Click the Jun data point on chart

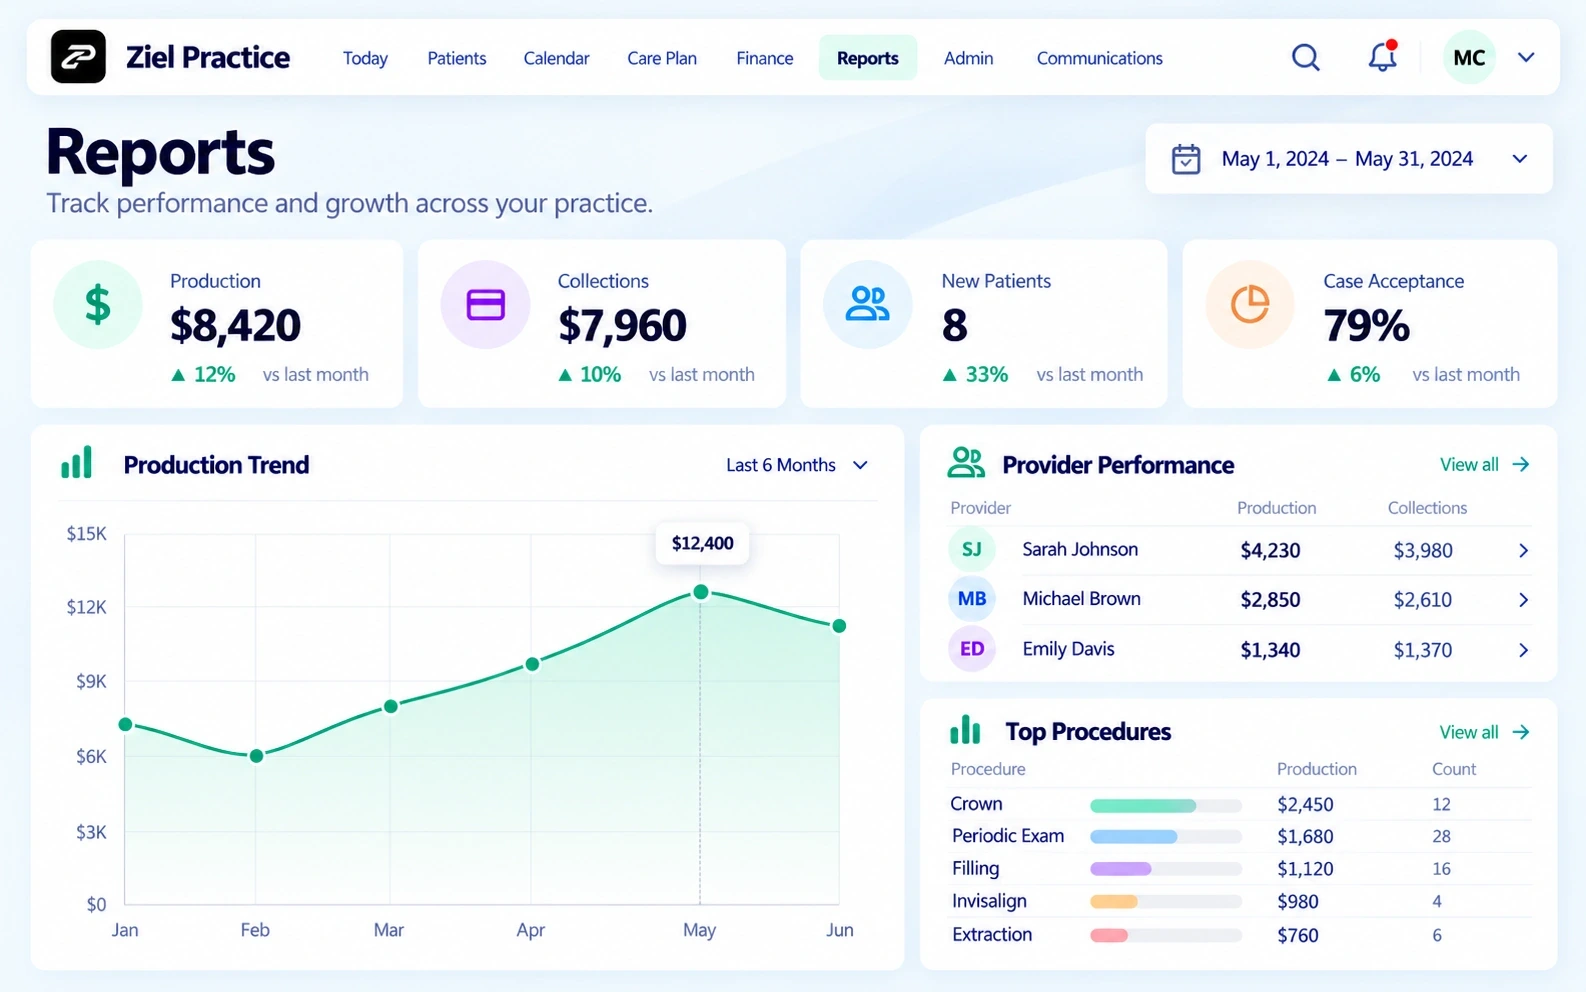(839, 626)
